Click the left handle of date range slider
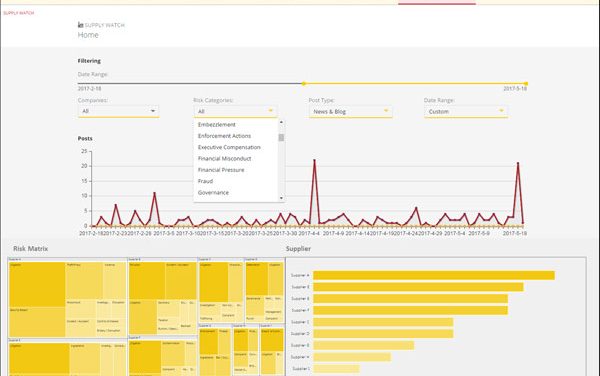 click(x=303, y=83)
